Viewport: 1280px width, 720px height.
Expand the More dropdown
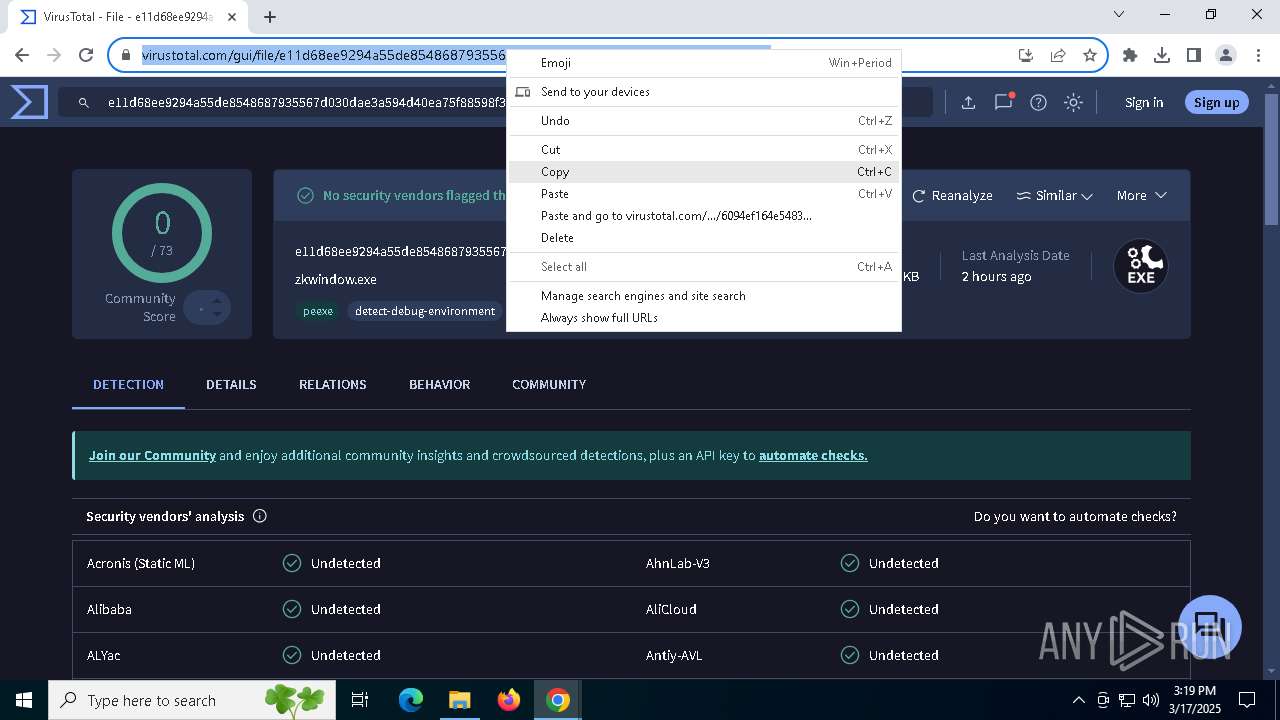point(1141,195)
